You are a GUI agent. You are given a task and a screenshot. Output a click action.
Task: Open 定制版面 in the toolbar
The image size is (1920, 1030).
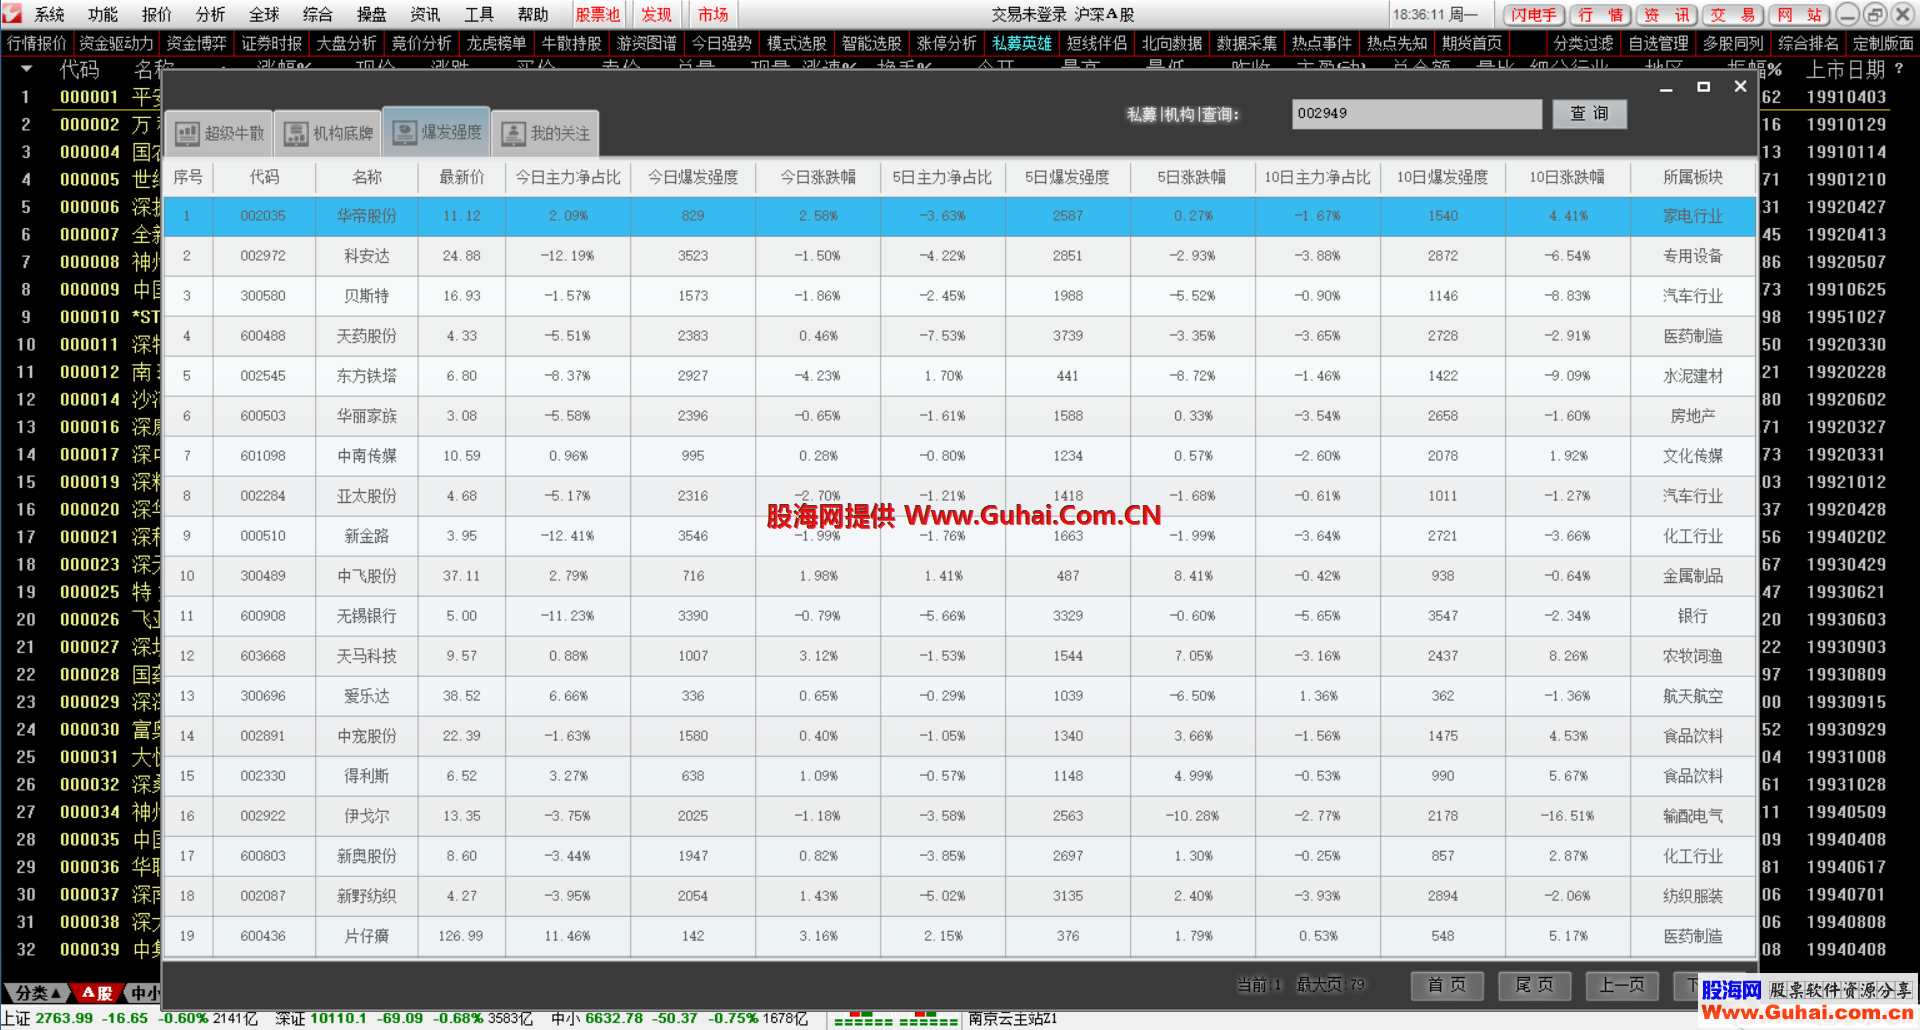point(1884,43)
